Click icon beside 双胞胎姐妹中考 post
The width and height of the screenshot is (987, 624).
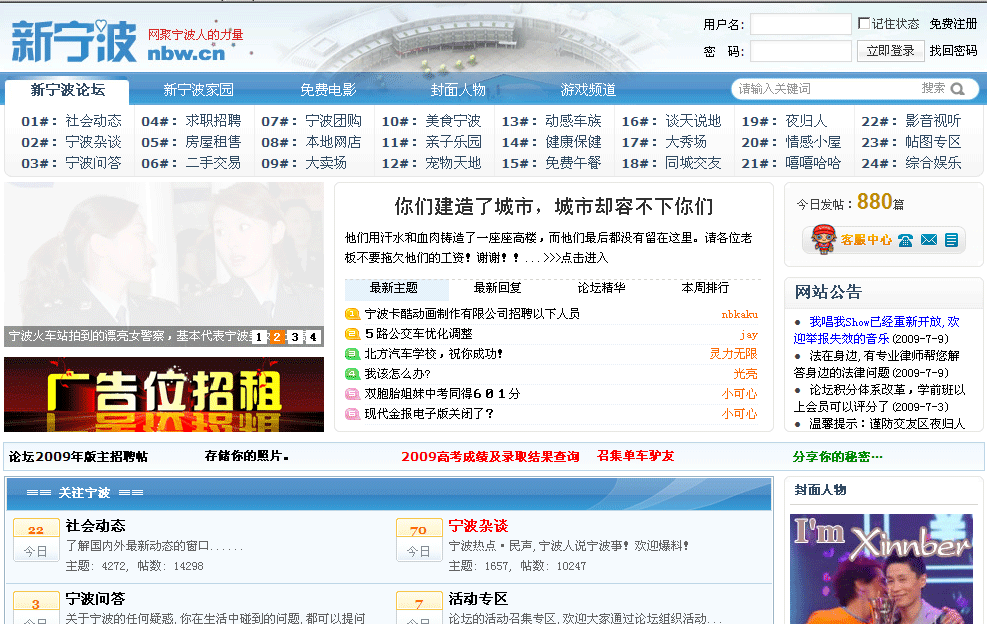pos(352,394)
